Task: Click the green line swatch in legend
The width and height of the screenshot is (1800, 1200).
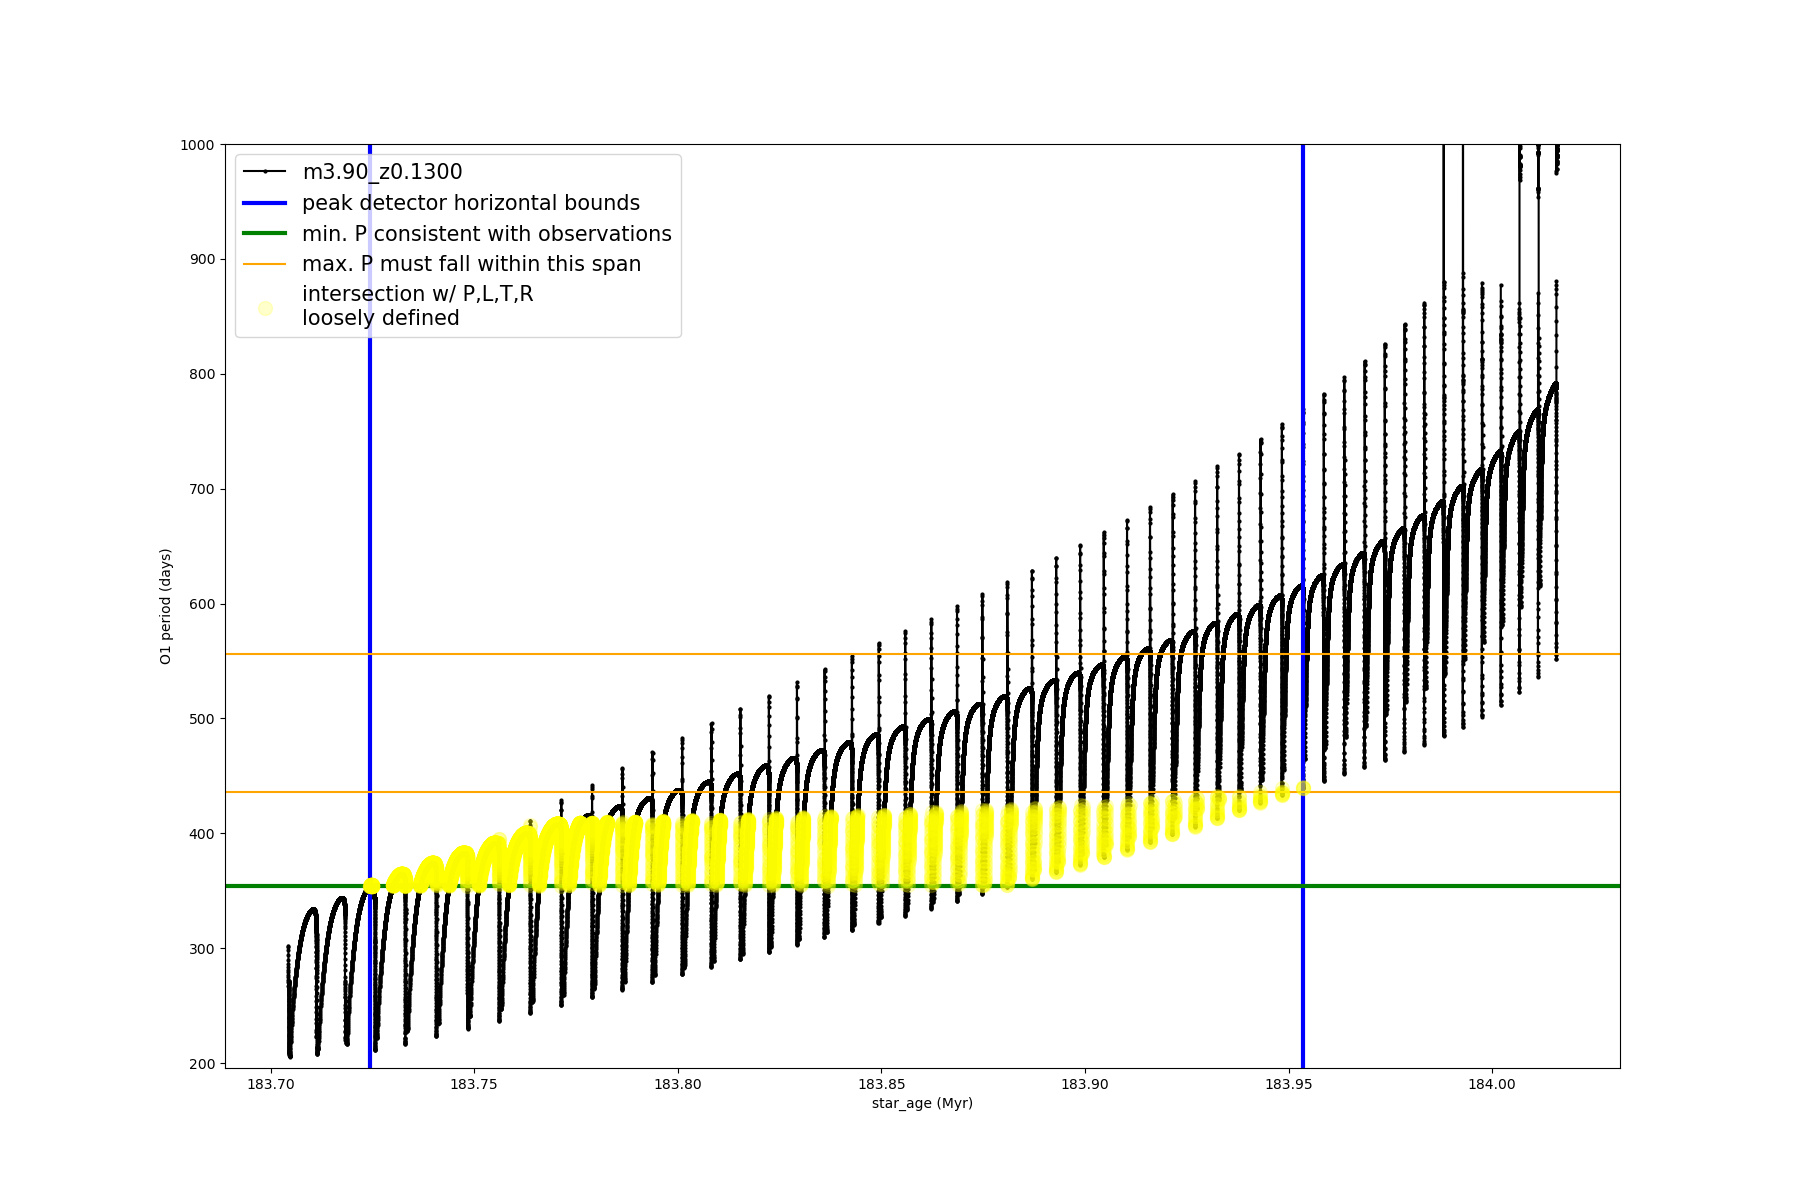Action: pos(265,233)
